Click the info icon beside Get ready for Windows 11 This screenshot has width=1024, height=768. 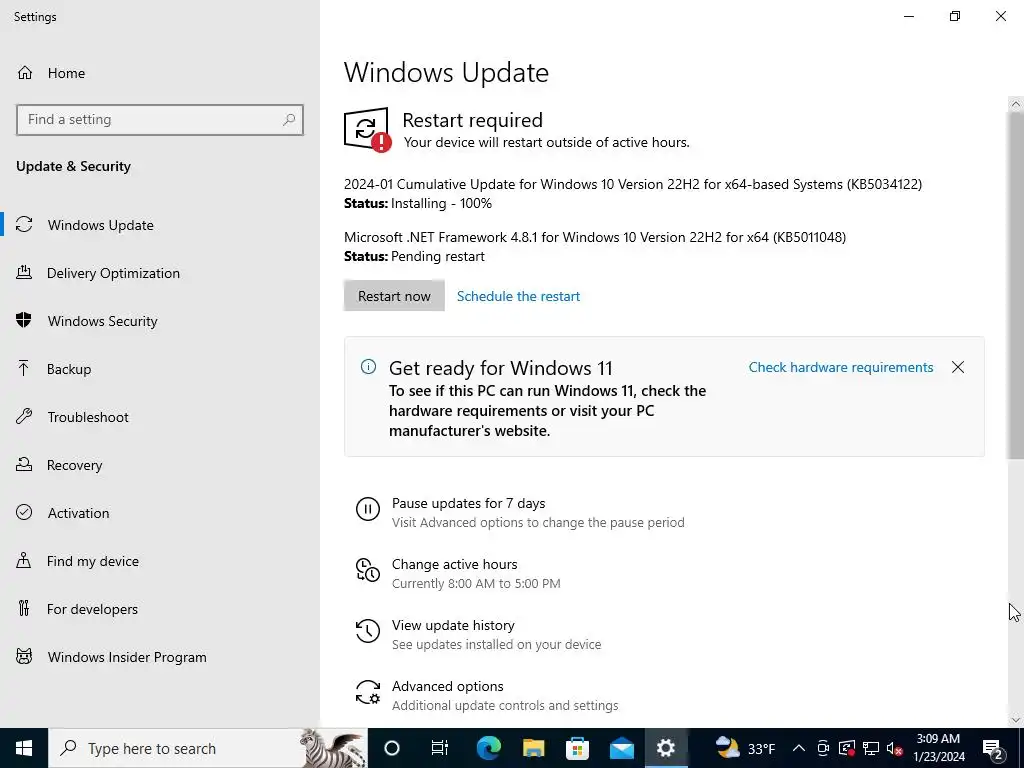point(368,366)
